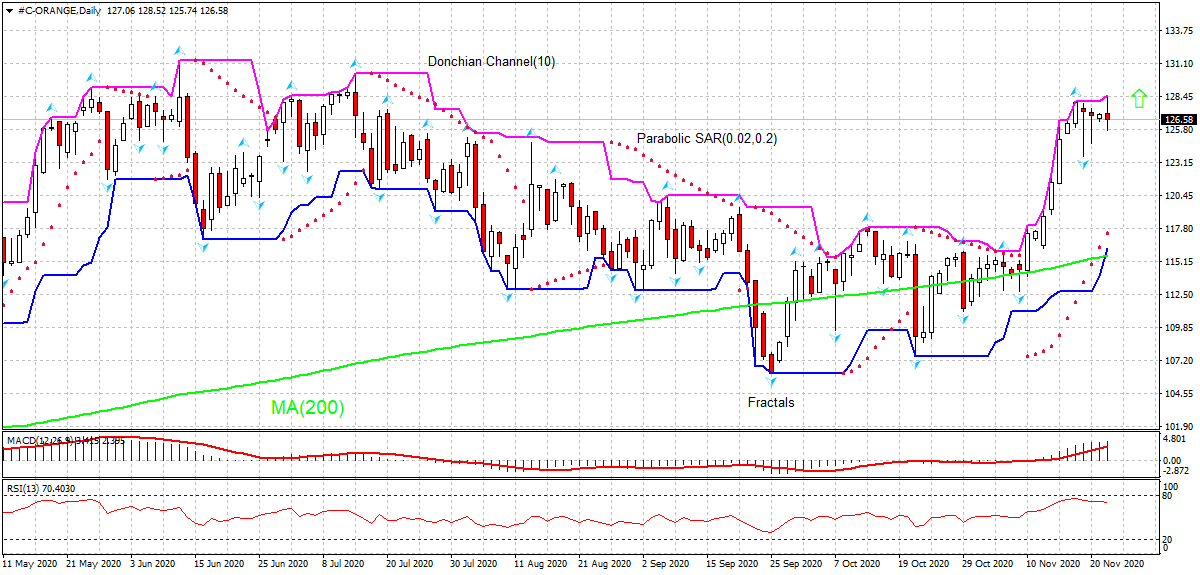
Task: Open the RSI(13) indicator label
Action: click(40, 488)
